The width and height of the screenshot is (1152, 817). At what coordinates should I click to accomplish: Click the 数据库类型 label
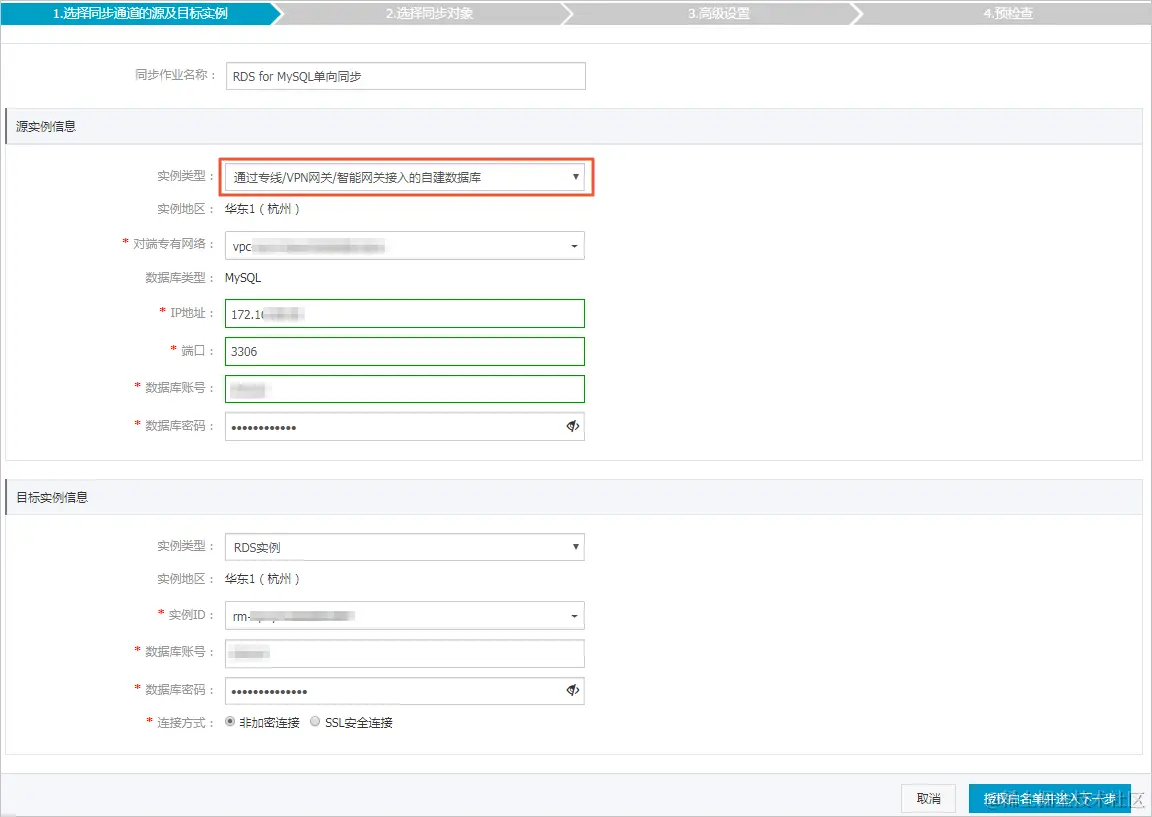click(x=179, y=278)
